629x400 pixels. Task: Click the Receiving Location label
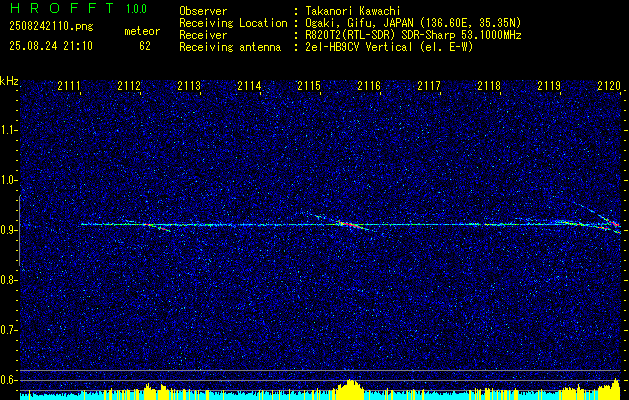233,23
